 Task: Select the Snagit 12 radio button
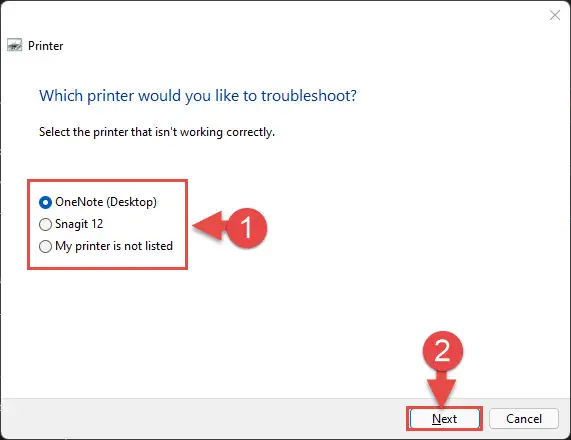pyautogui.click(x=45, y=224)
